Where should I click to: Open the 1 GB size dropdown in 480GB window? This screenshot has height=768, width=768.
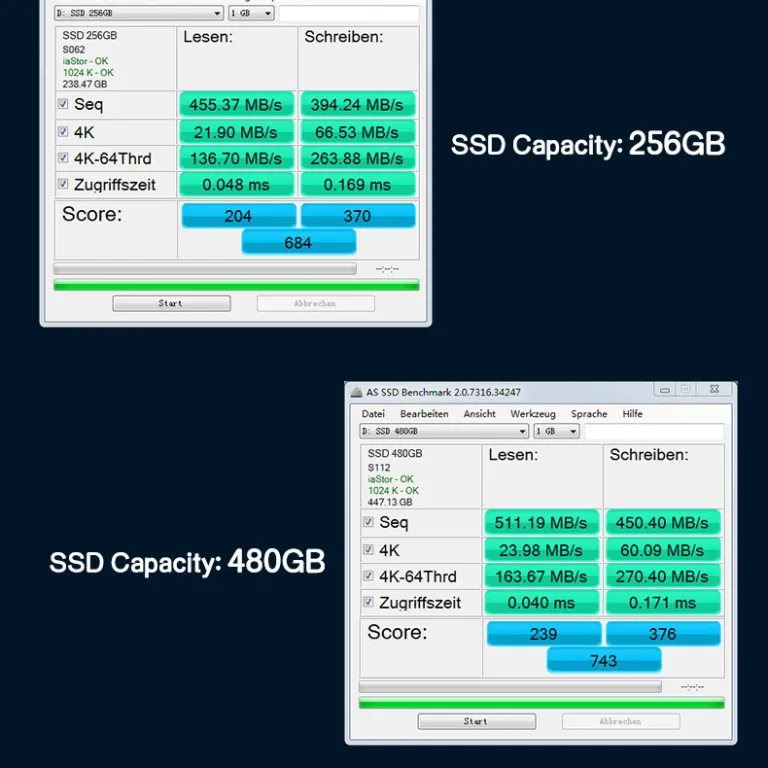tap(556, 431)
